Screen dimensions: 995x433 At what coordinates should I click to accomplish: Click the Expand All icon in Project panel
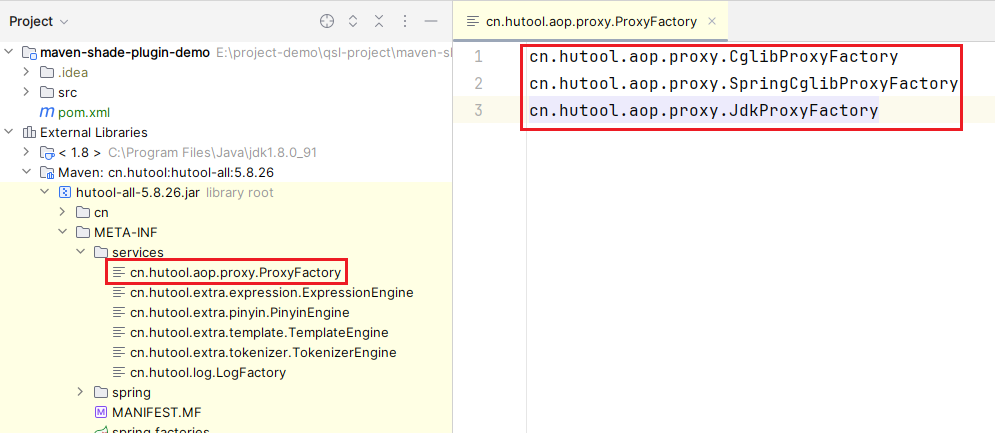click(353, 21)
